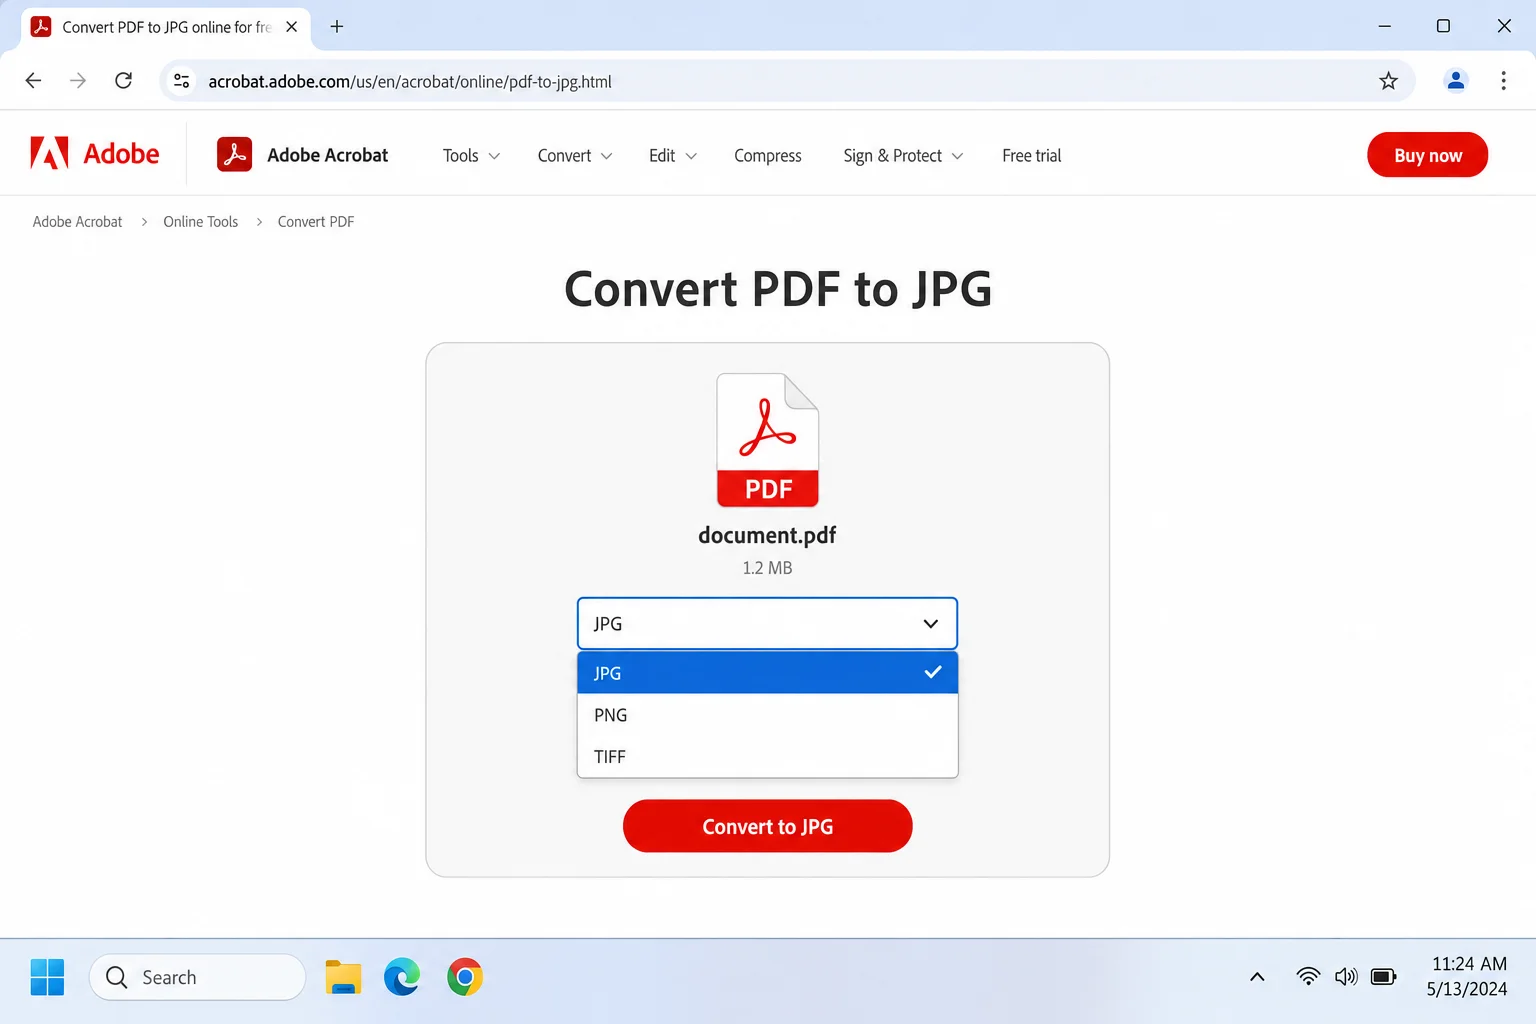
Task: Bookmark this page with the star icon
Action: [x=1388, y=81]
